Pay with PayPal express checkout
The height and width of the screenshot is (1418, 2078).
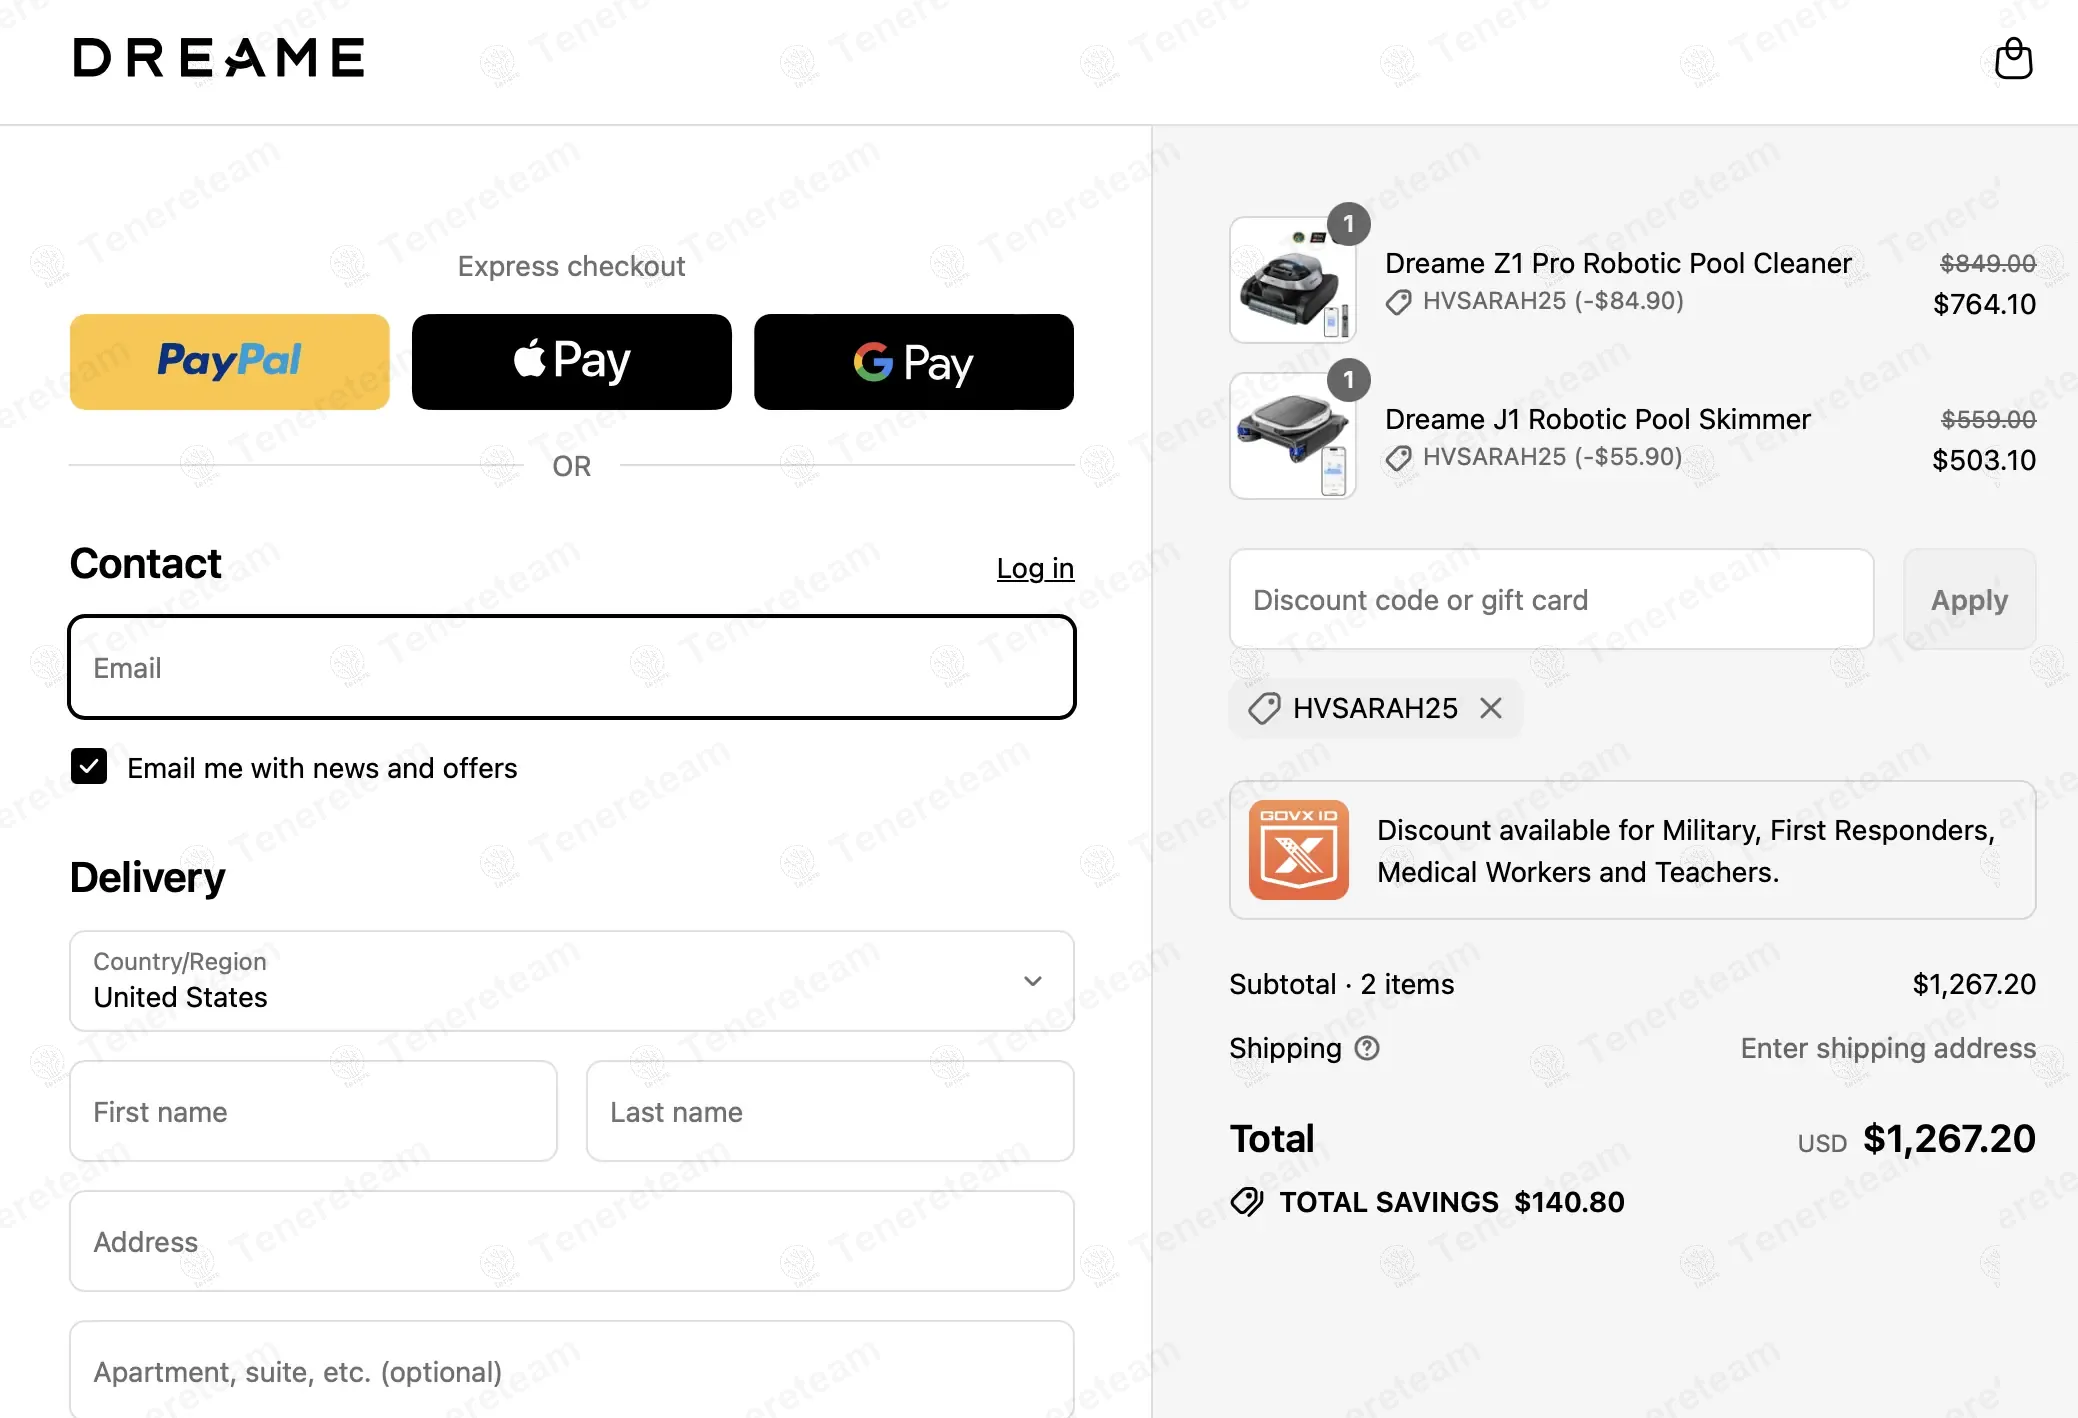pyautogui.click(x=230, y=362)
